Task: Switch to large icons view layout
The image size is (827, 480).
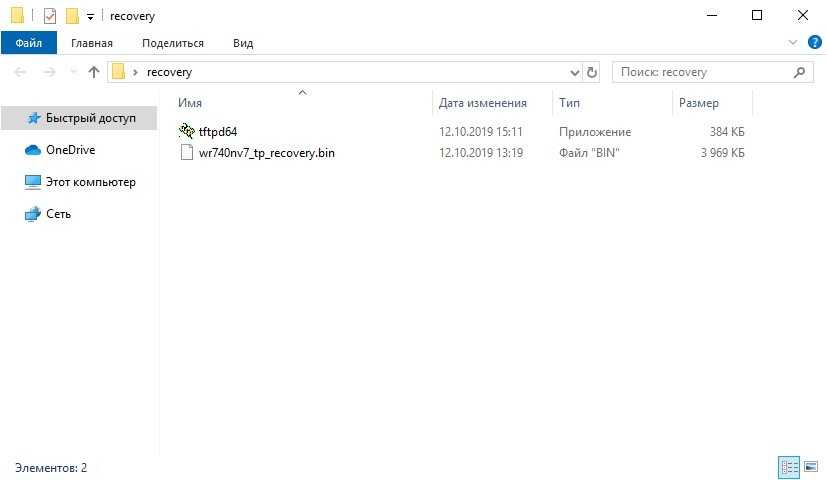Action: (810, 467)
